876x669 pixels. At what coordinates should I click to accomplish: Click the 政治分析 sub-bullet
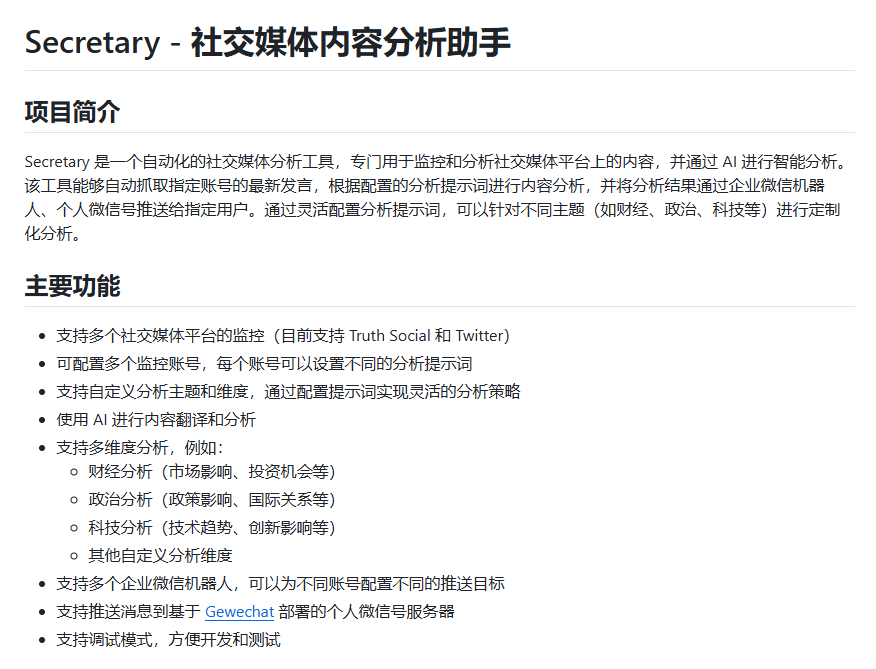click(212, 500)
